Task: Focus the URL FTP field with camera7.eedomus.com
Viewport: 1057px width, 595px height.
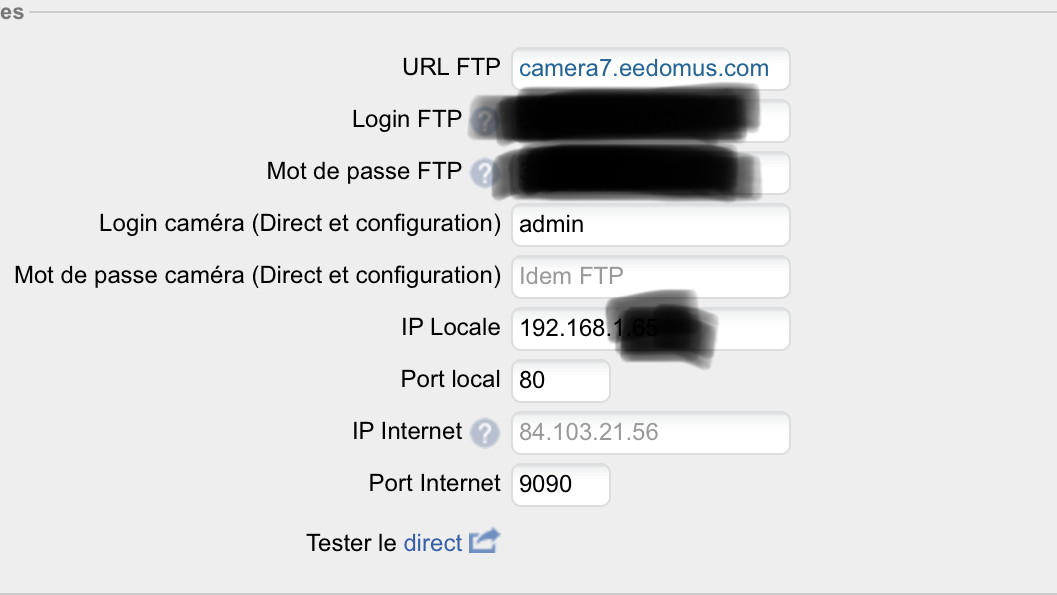Action: tap(651, 69)
